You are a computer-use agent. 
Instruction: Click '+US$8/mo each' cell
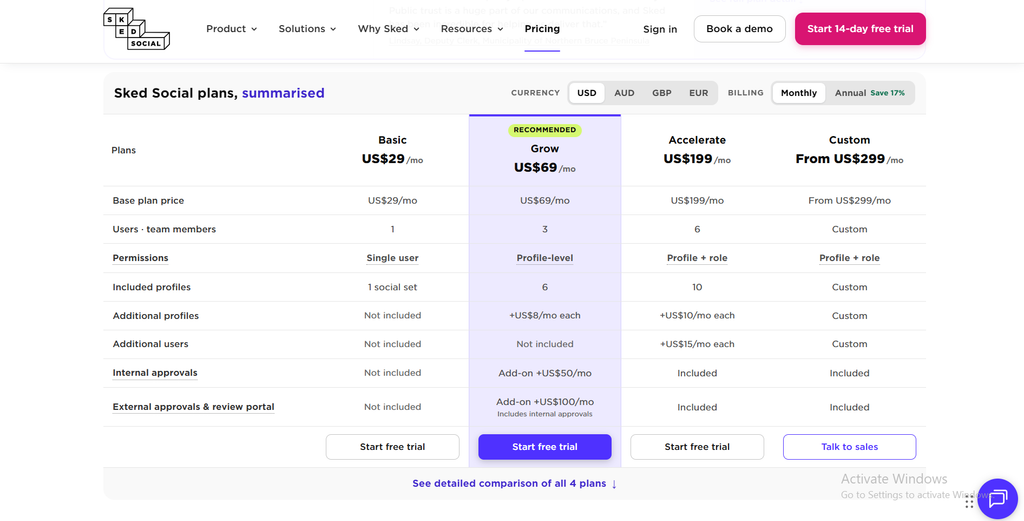tap(545, 315)
